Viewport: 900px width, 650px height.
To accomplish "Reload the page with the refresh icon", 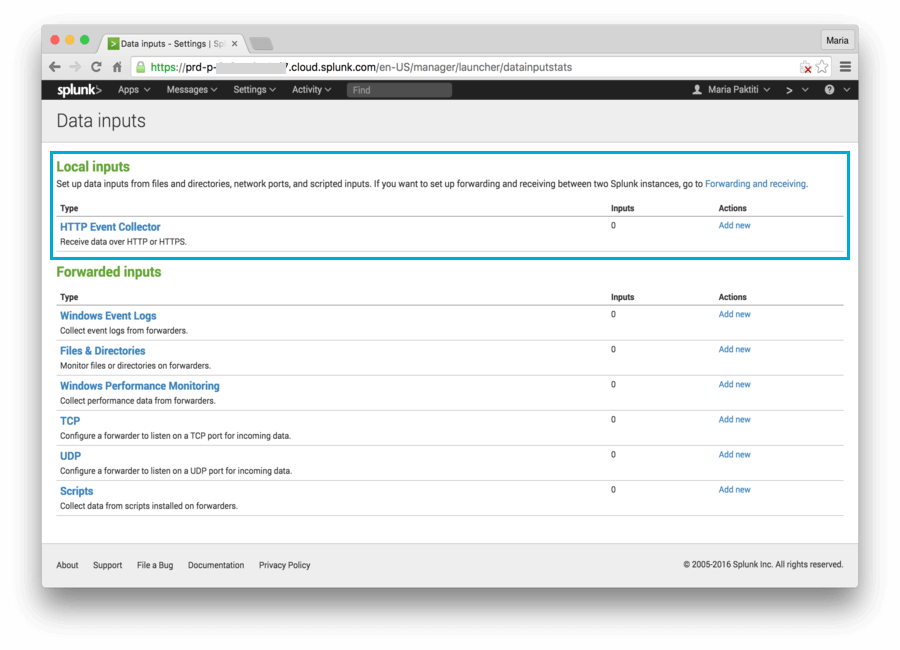I will [96, 67].
